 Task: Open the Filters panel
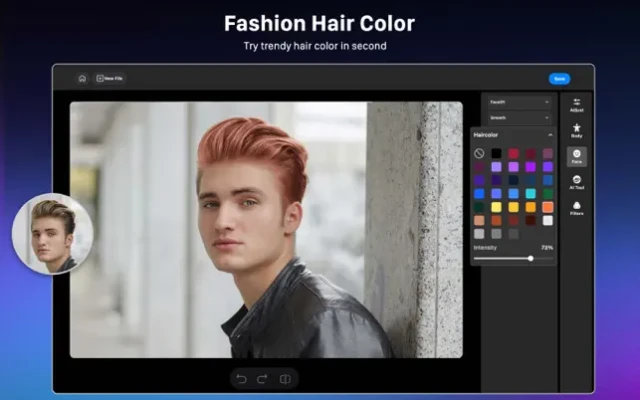pos(577,209)
